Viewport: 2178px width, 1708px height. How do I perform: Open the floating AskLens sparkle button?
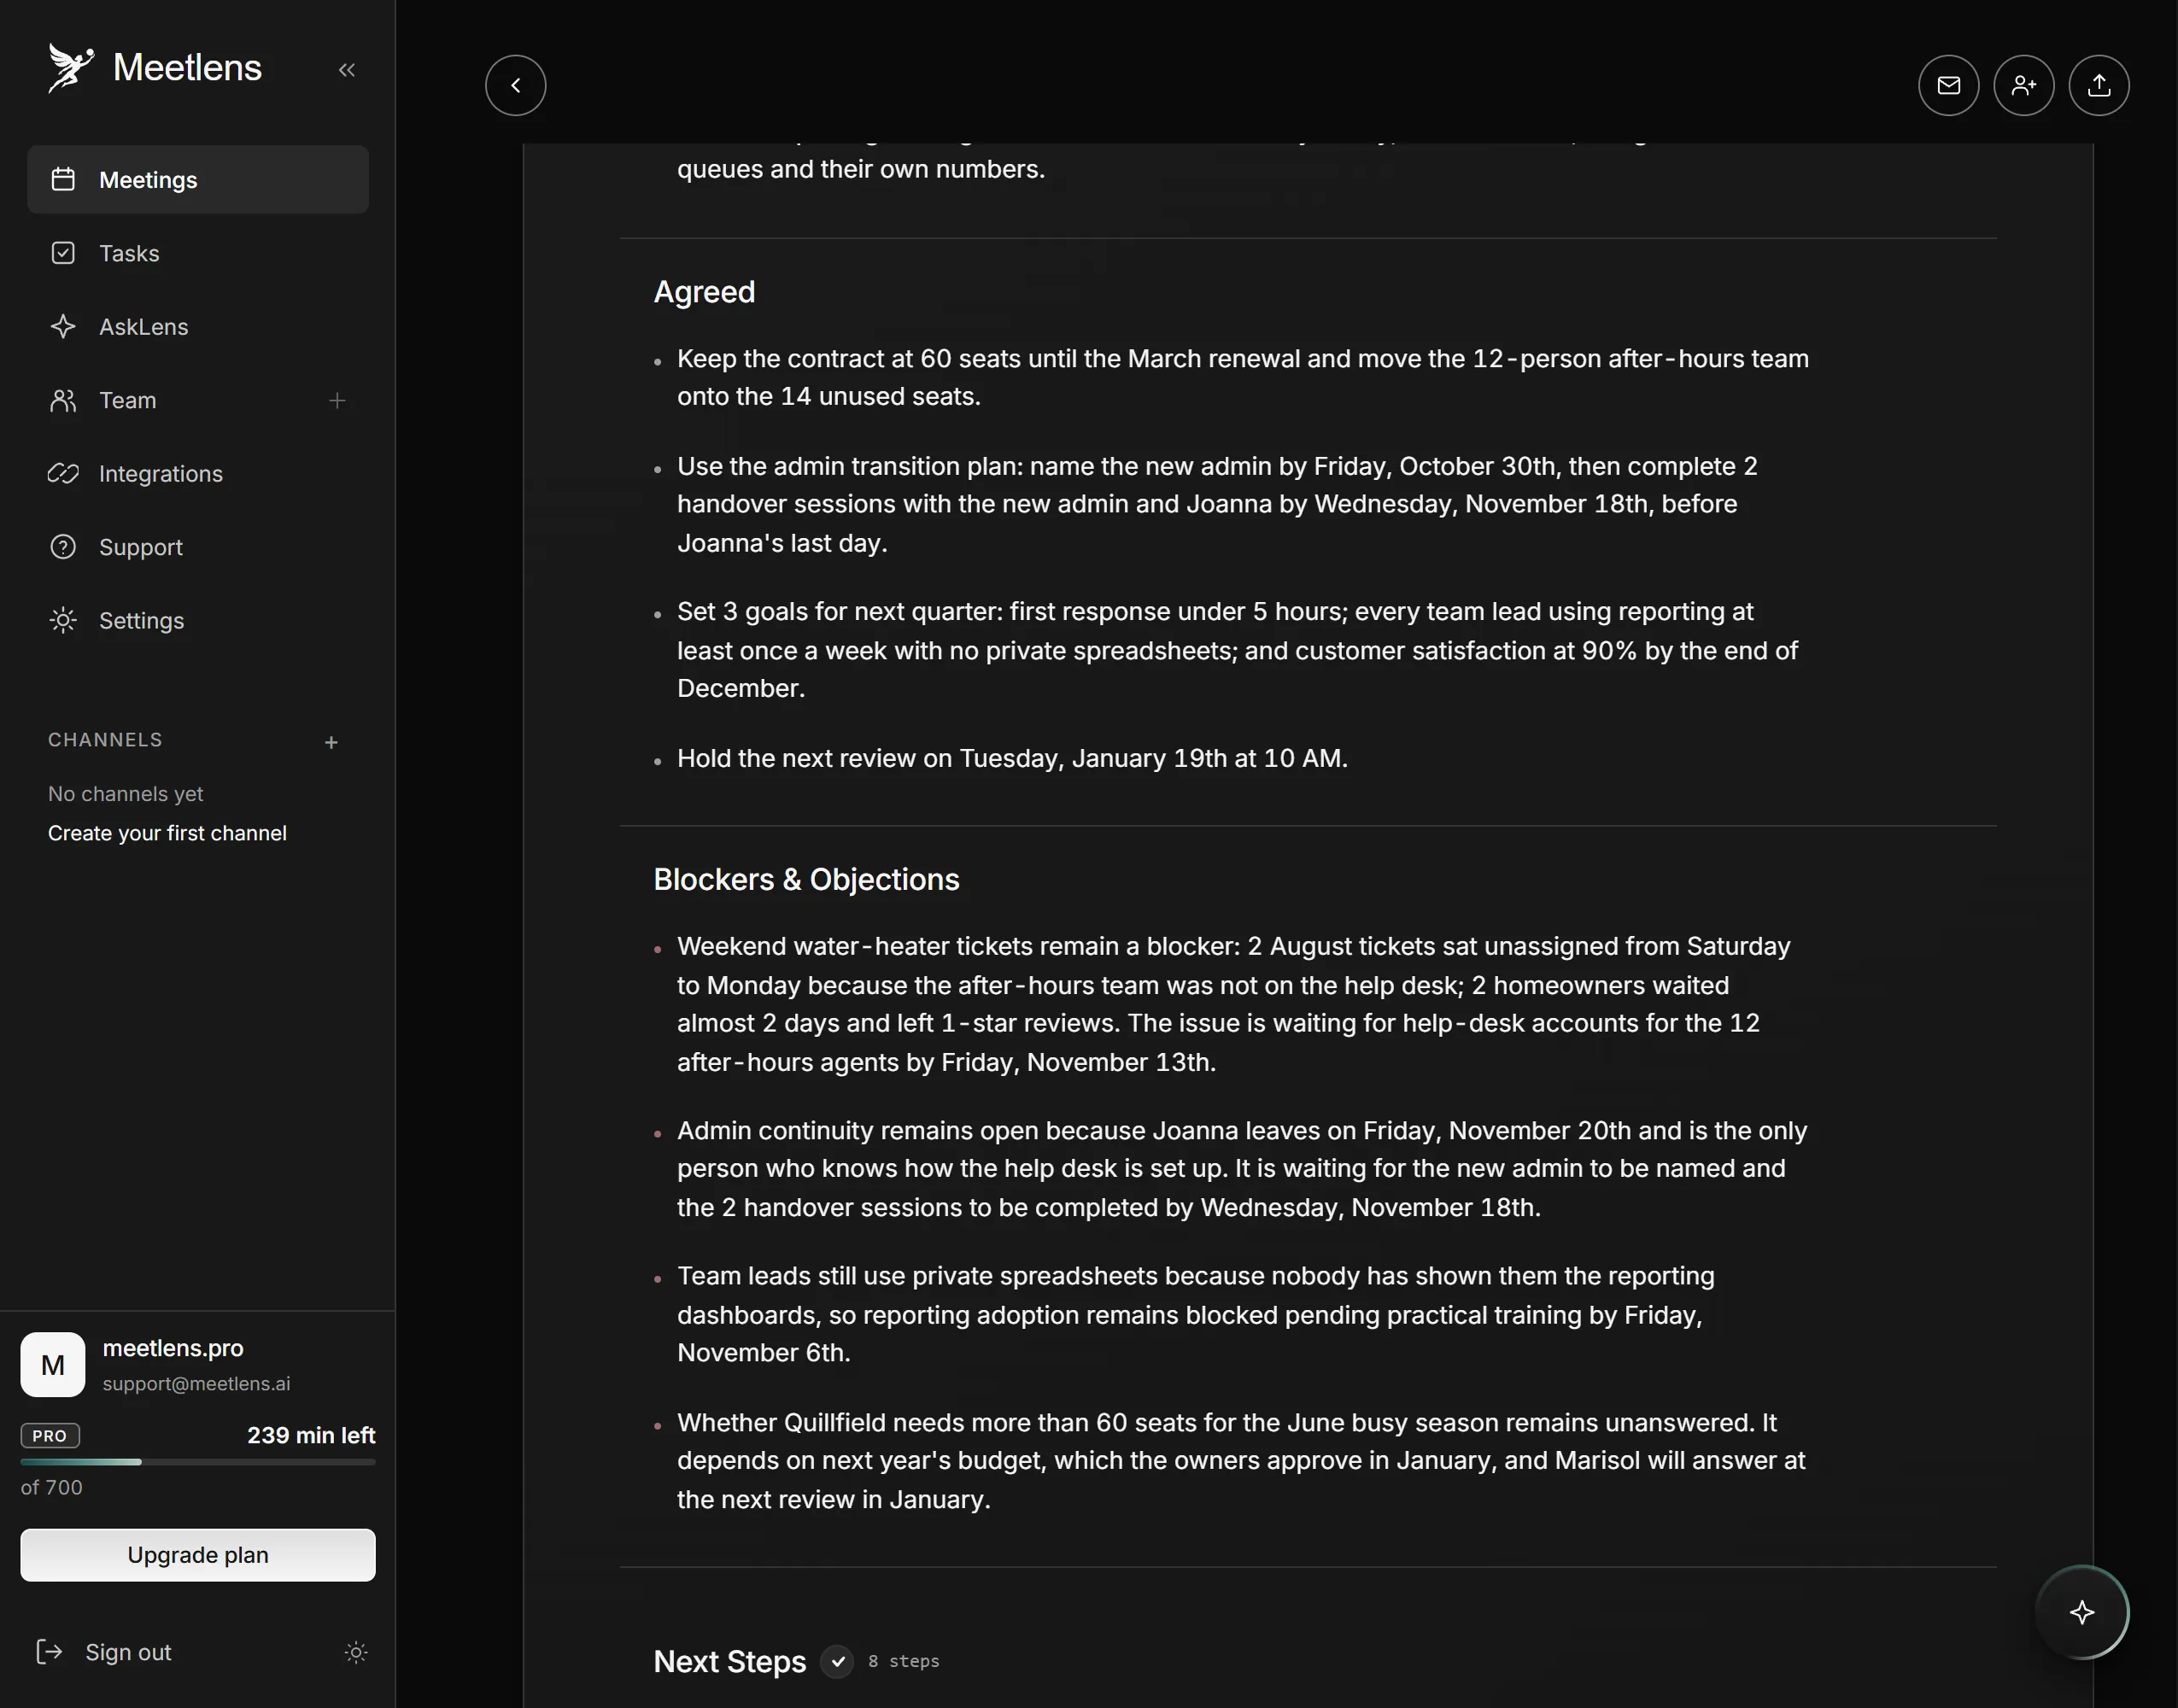coord(2082,1611)
